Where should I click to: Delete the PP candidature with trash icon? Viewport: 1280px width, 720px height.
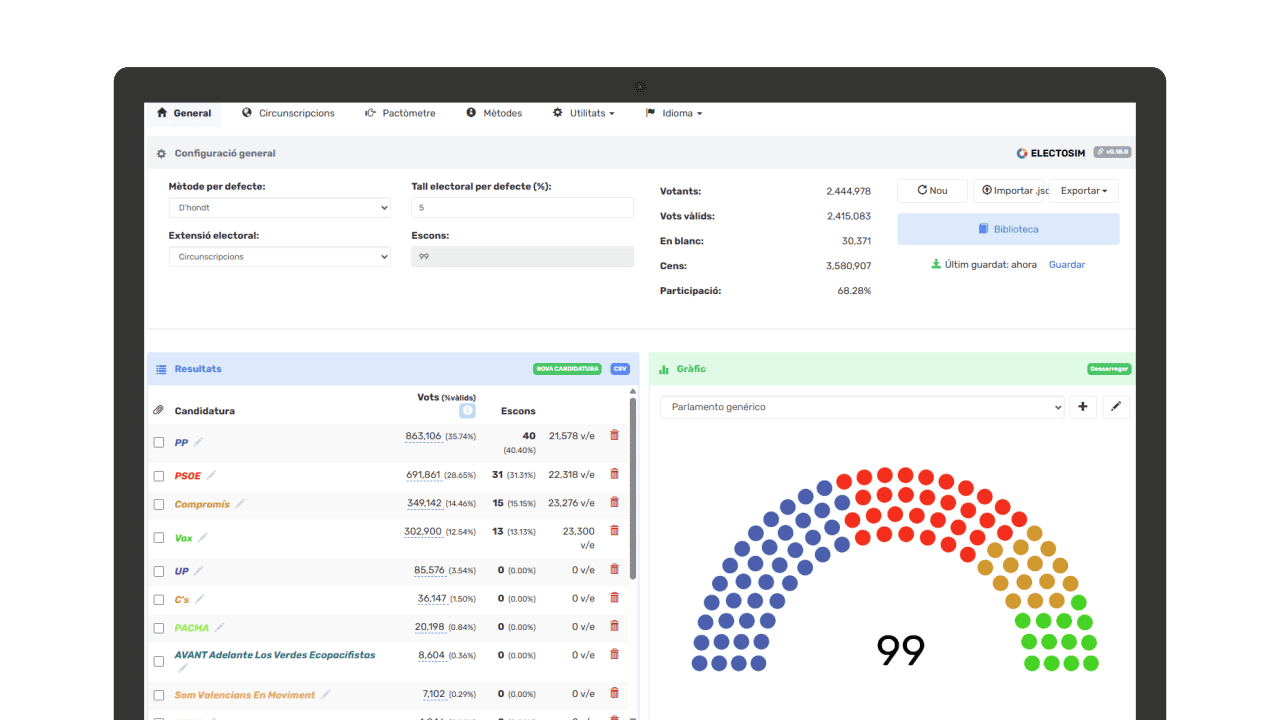pyautogui.click(x=614, y=435)
